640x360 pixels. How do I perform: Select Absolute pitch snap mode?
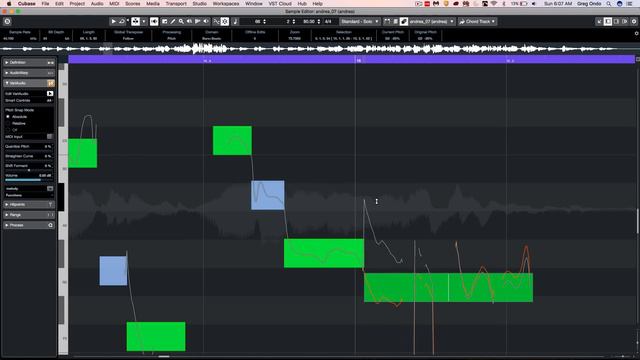pos(8,117)
